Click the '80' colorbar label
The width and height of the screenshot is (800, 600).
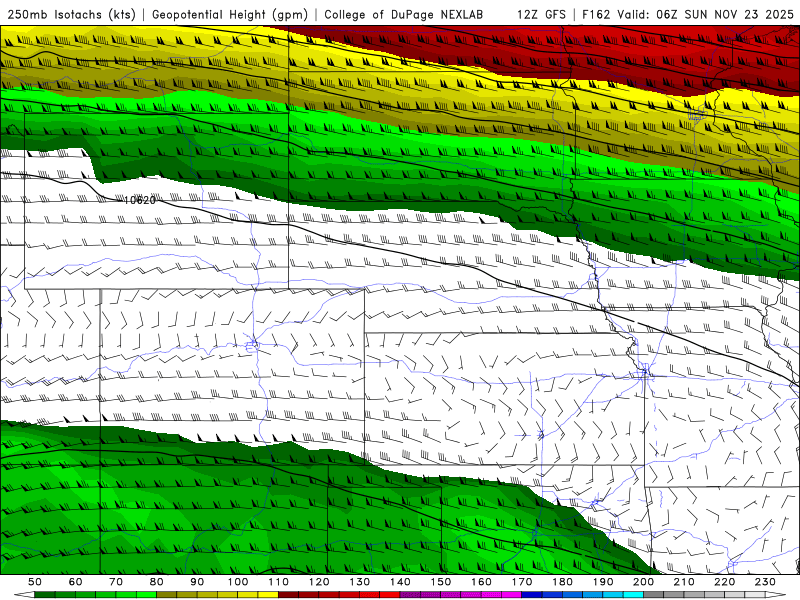[157, 582]
